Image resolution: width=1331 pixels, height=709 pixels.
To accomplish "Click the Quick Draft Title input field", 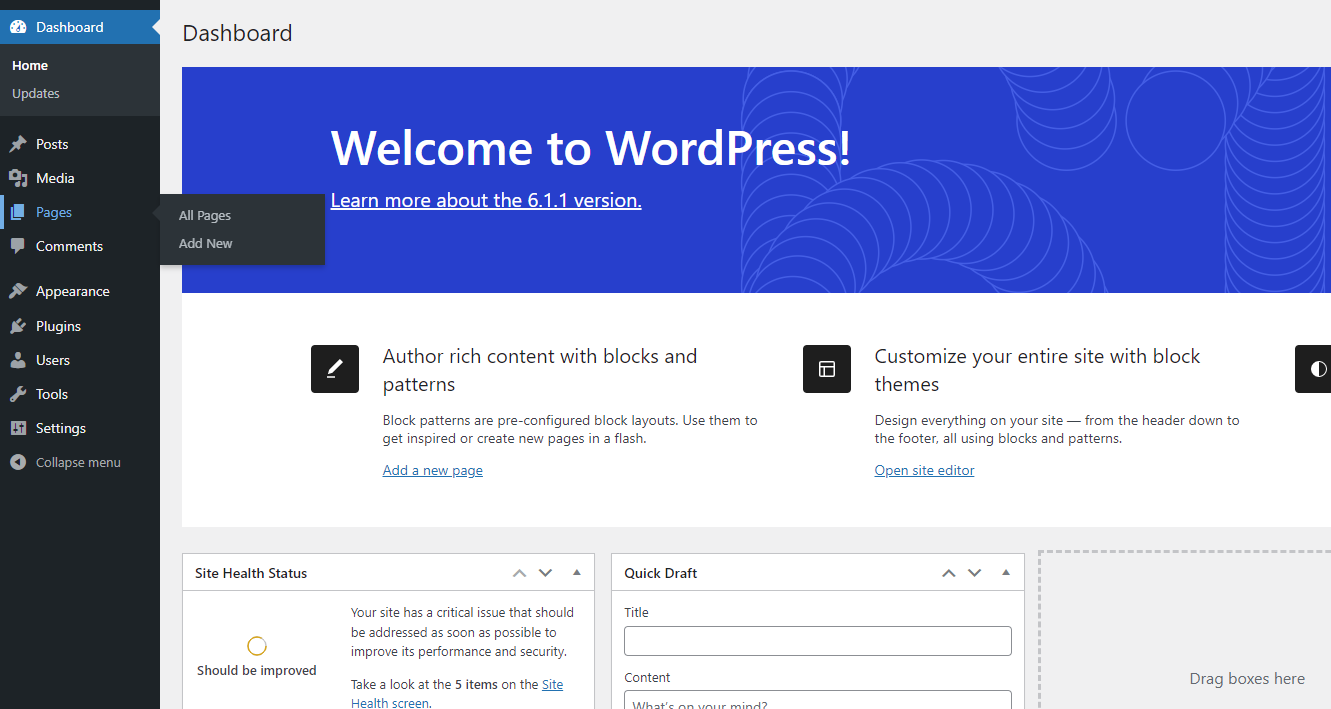I will (818, 641).
